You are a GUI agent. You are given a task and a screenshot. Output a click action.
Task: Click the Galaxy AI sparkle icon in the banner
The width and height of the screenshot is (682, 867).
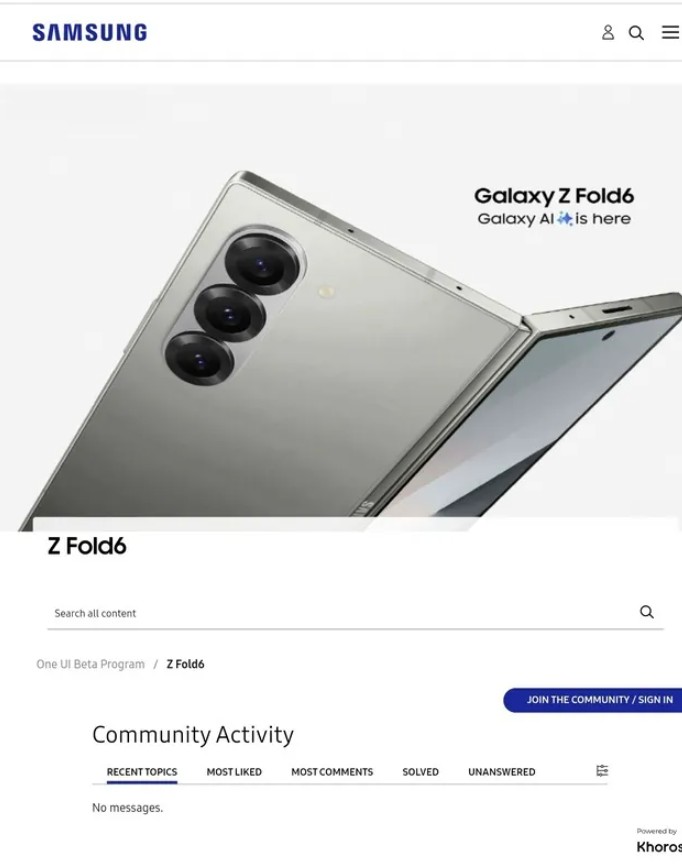(x=564, y=219)
